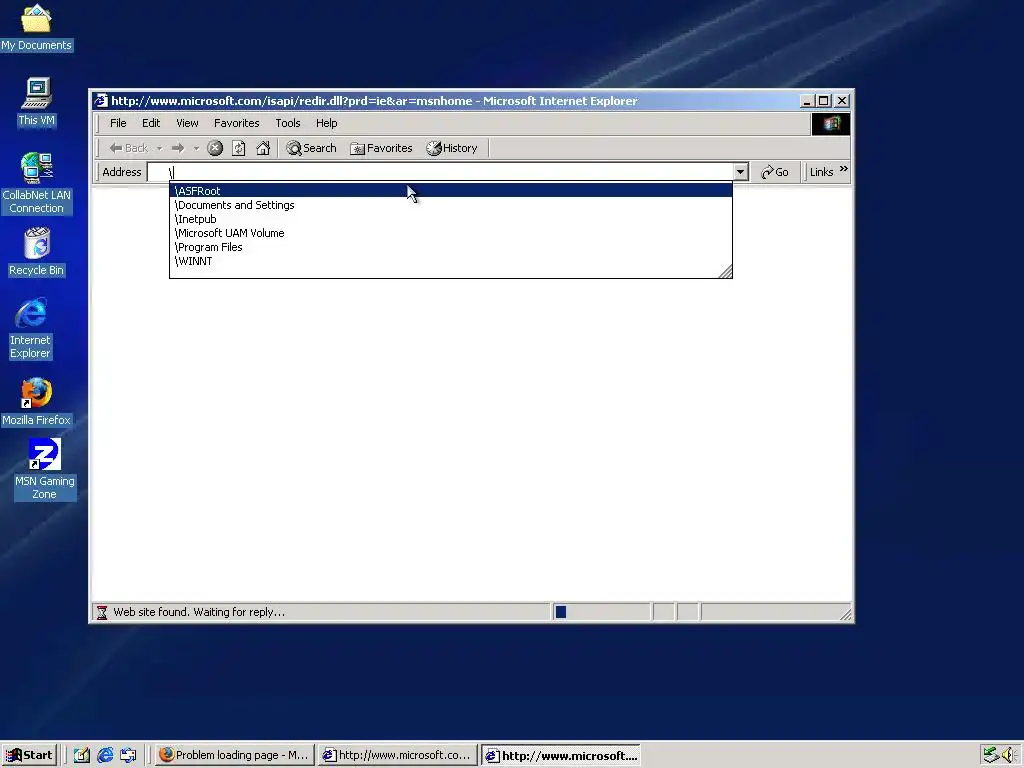The height and width of the screenshot is (768, 1024).
Task: Open the Tools menu
Action: point(288,123)
